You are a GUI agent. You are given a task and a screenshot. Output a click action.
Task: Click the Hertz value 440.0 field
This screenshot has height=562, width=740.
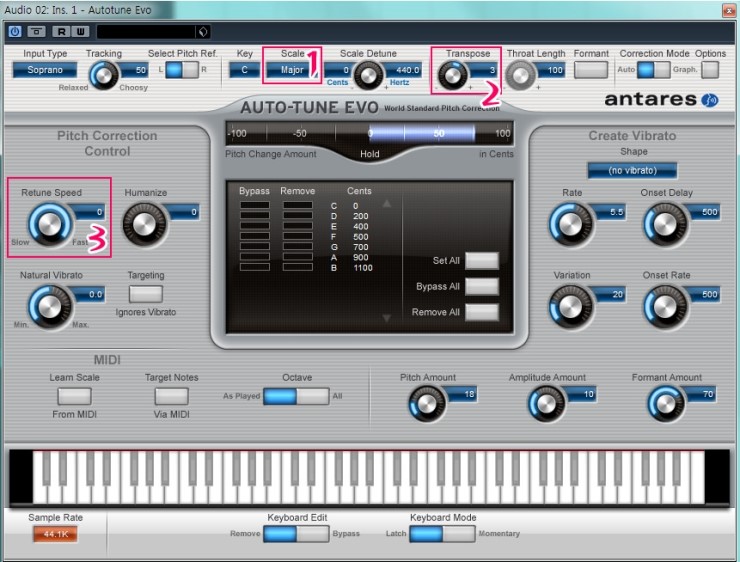pyautogui.click(x=402, y=70)
